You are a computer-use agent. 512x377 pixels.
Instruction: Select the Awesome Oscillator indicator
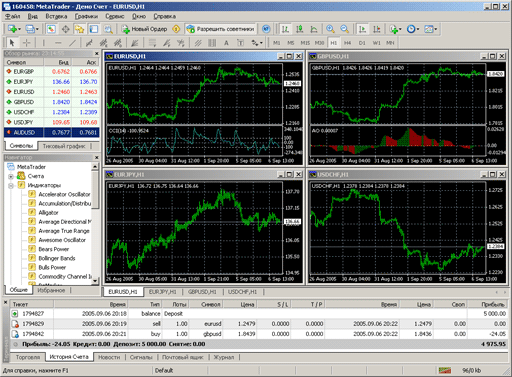tap(62, 240)
